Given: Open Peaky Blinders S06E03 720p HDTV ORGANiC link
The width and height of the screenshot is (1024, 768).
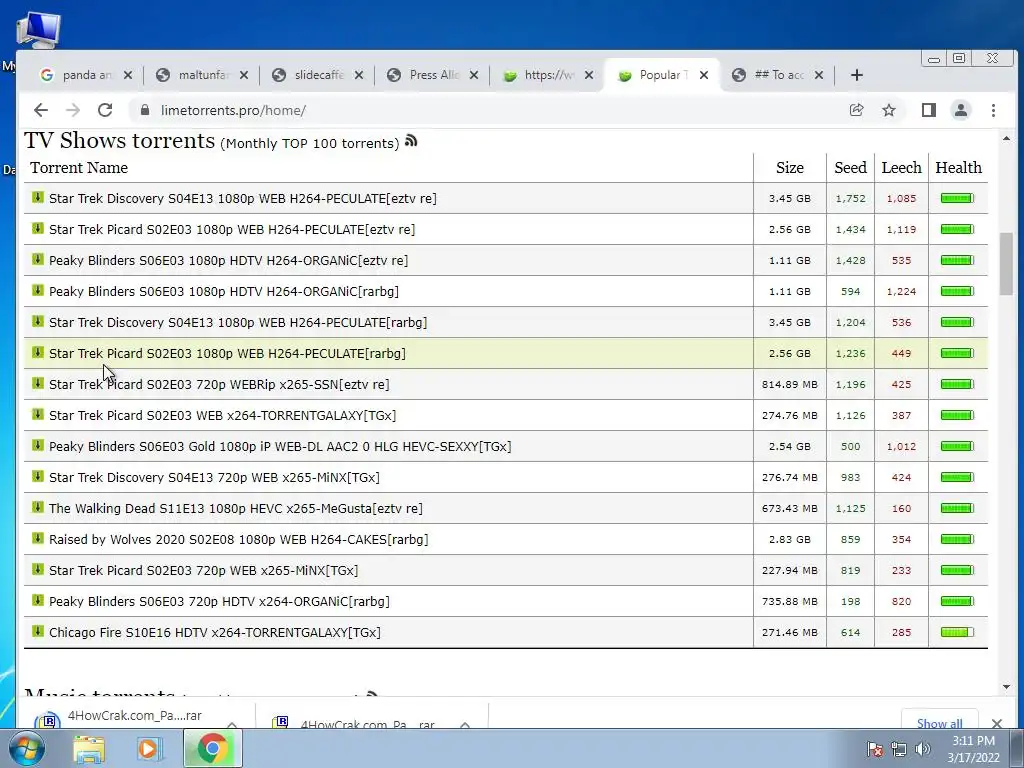Looking at the screenshot, I should pos(219,601).
